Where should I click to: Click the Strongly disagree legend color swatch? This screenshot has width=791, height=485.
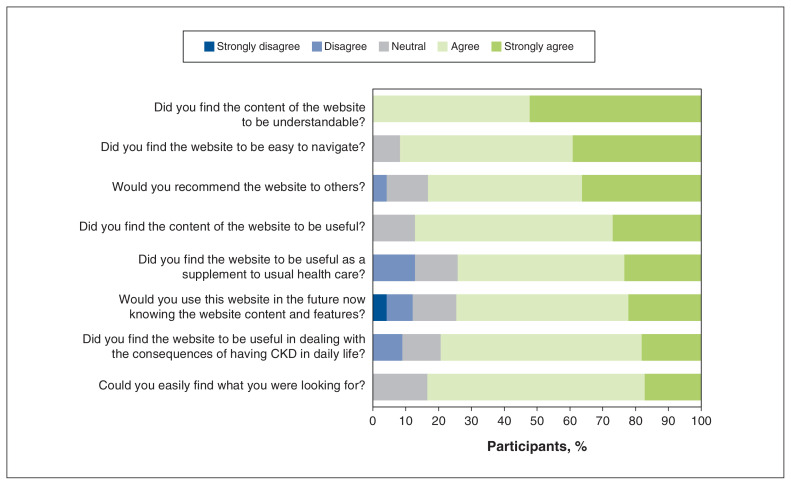point(209,46)
